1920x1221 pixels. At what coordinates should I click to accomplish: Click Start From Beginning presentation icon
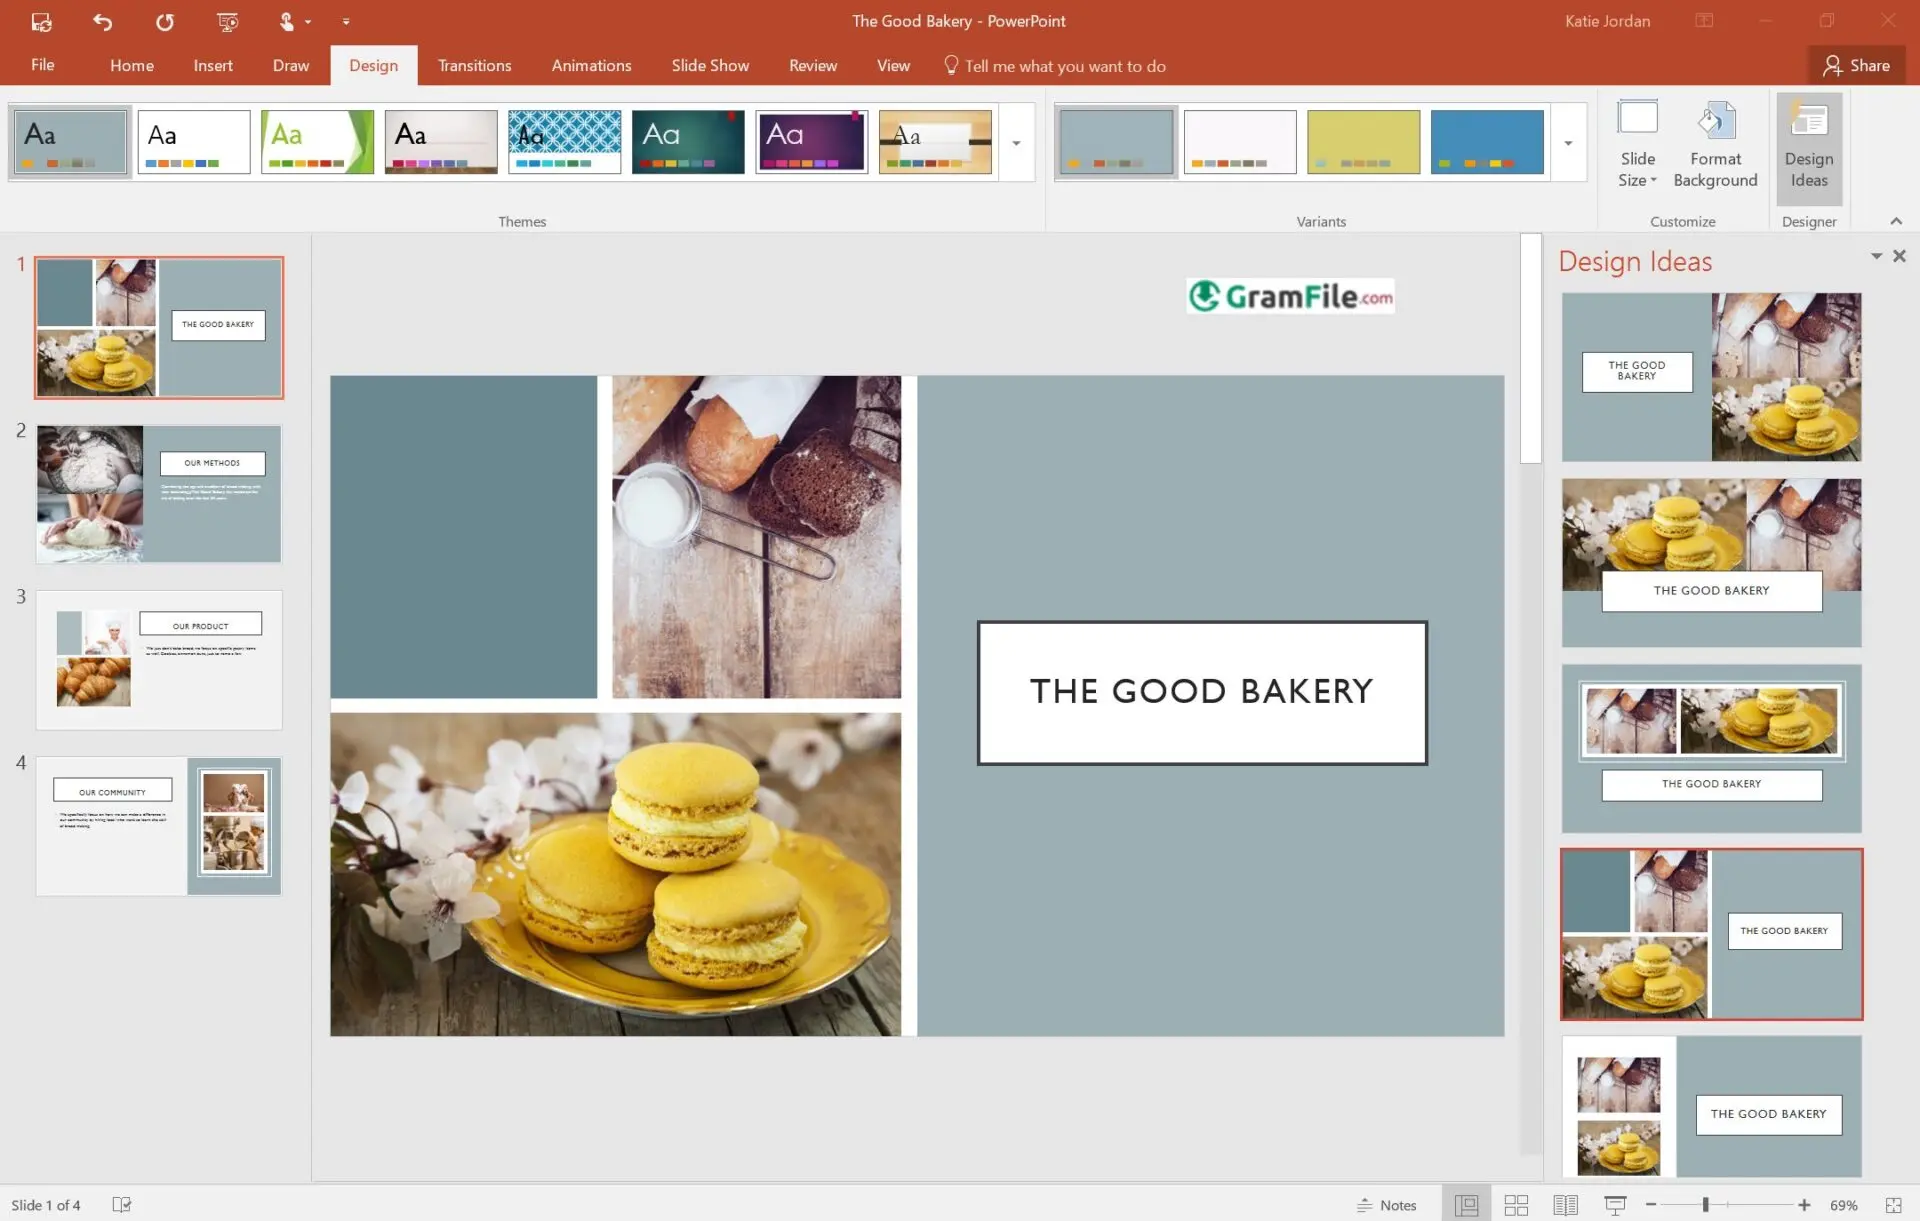pyautogui.click(x=227, y=21)
